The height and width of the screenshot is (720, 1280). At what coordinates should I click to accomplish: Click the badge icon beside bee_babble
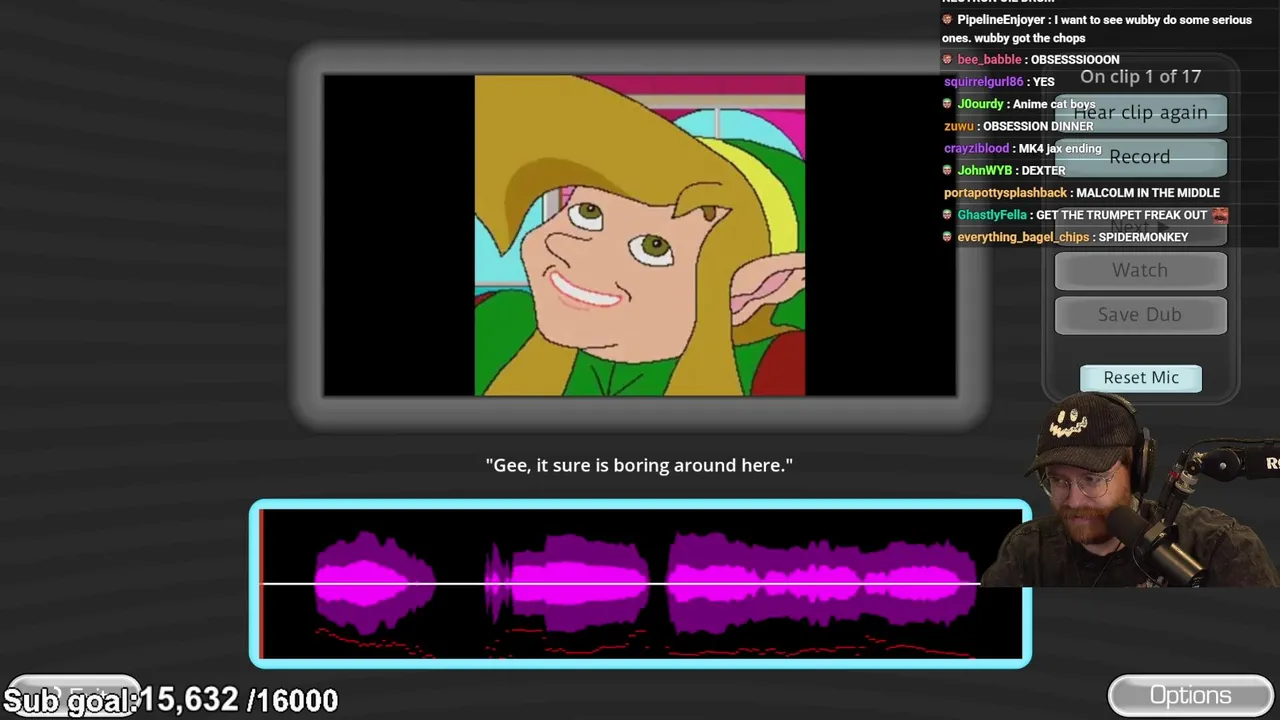click(948, 60)
